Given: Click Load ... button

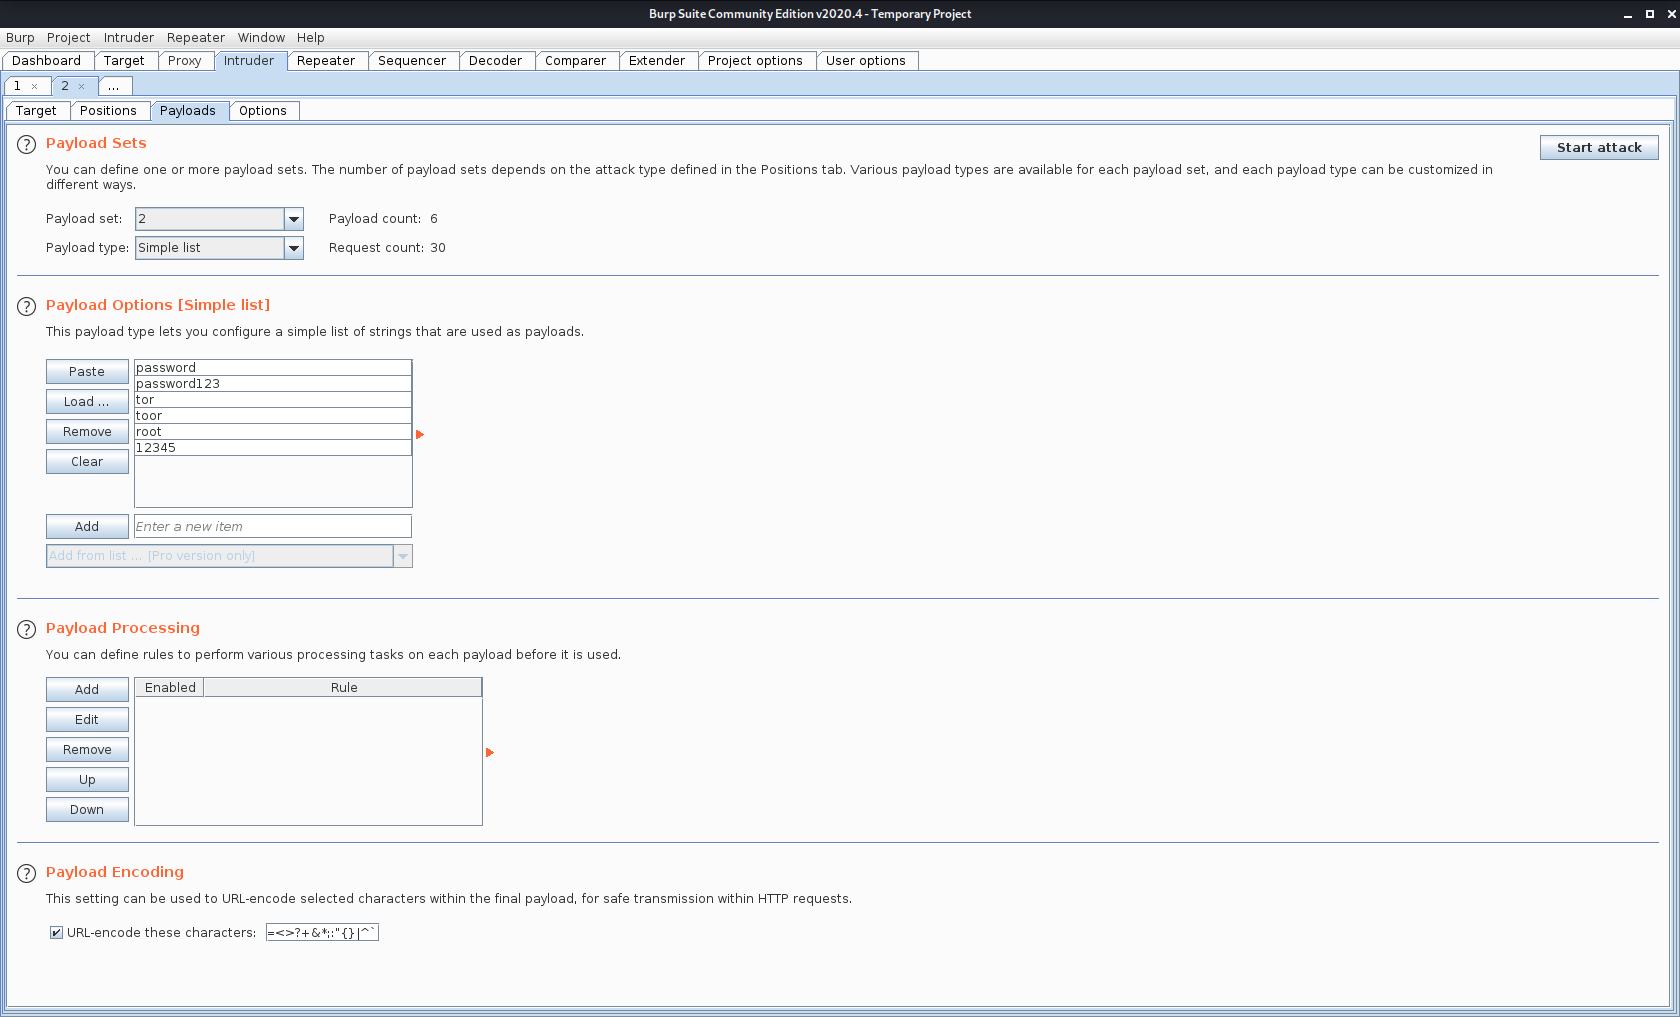Looking at the screenshot, I should [87, 402].
